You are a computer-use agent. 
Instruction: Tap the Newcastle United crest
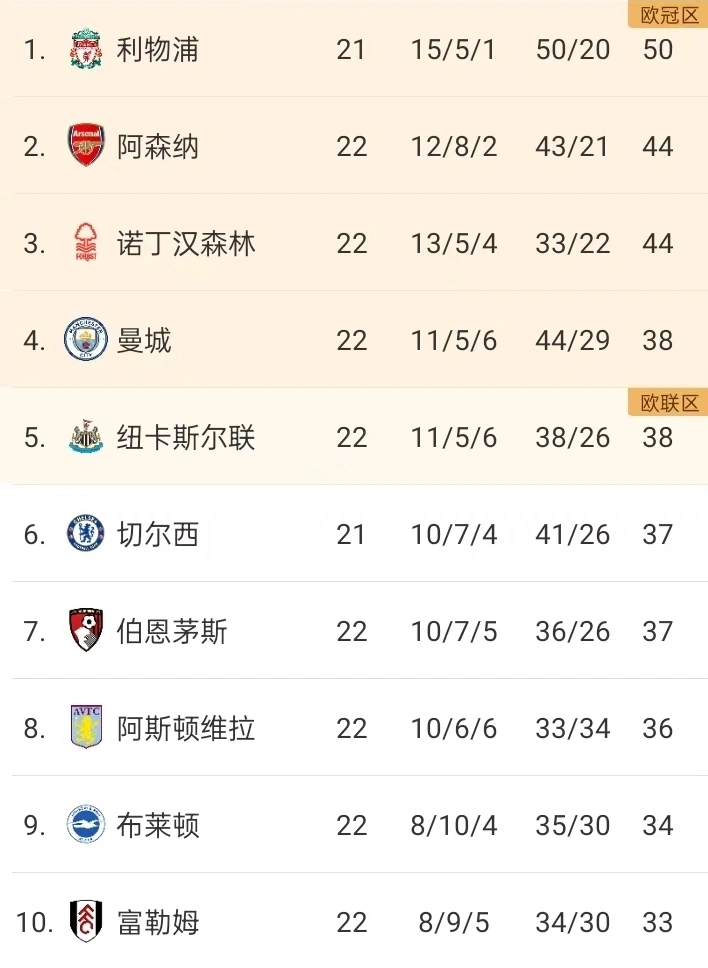(x=86, y=436)
